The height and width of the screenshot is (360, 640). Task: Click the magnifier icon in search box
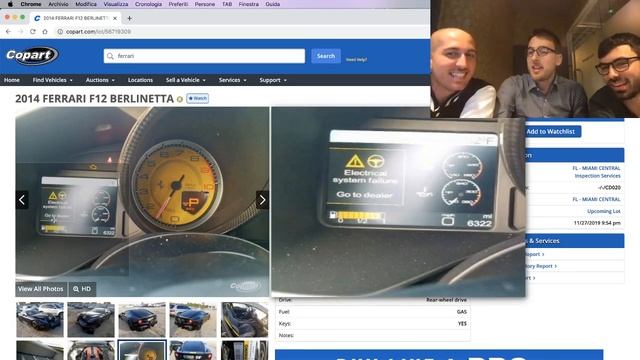(110, 56)
